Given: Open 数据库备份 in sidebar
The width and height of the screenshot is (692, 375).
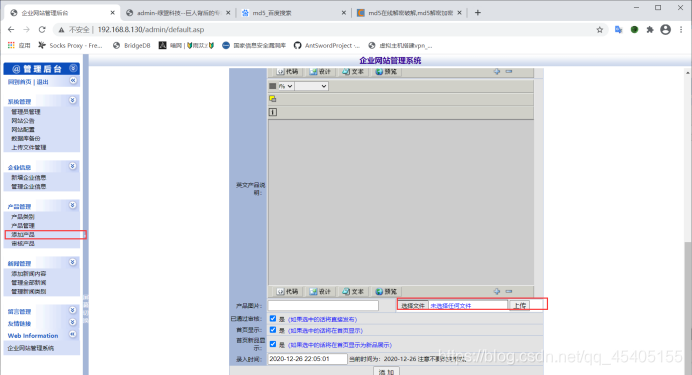Looking at the screenshot, I should click(26, 139).
